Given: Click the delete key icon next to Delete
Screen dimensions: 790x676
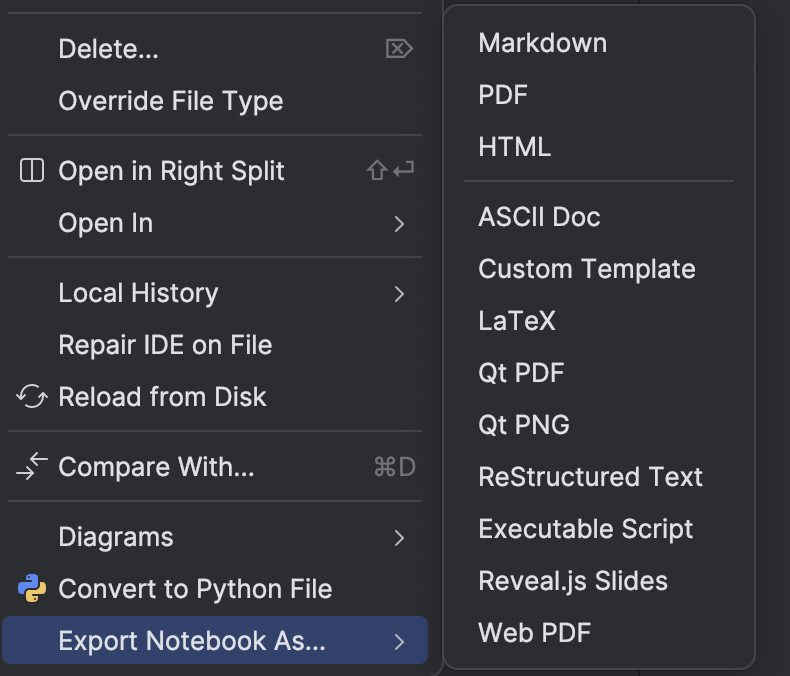Looking at the screenshot, I should [x=399, y=48].
